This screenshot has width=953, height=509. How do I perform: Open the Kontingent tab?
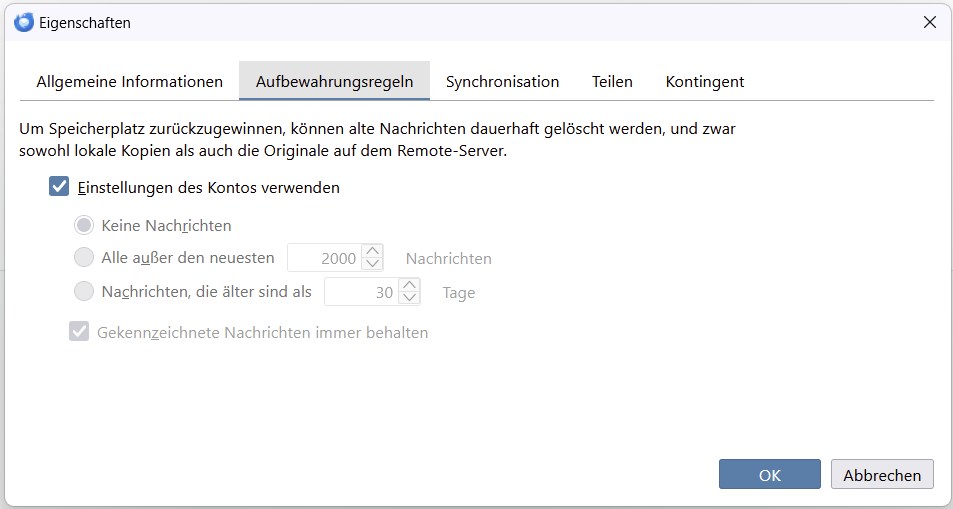pos(705,81)
